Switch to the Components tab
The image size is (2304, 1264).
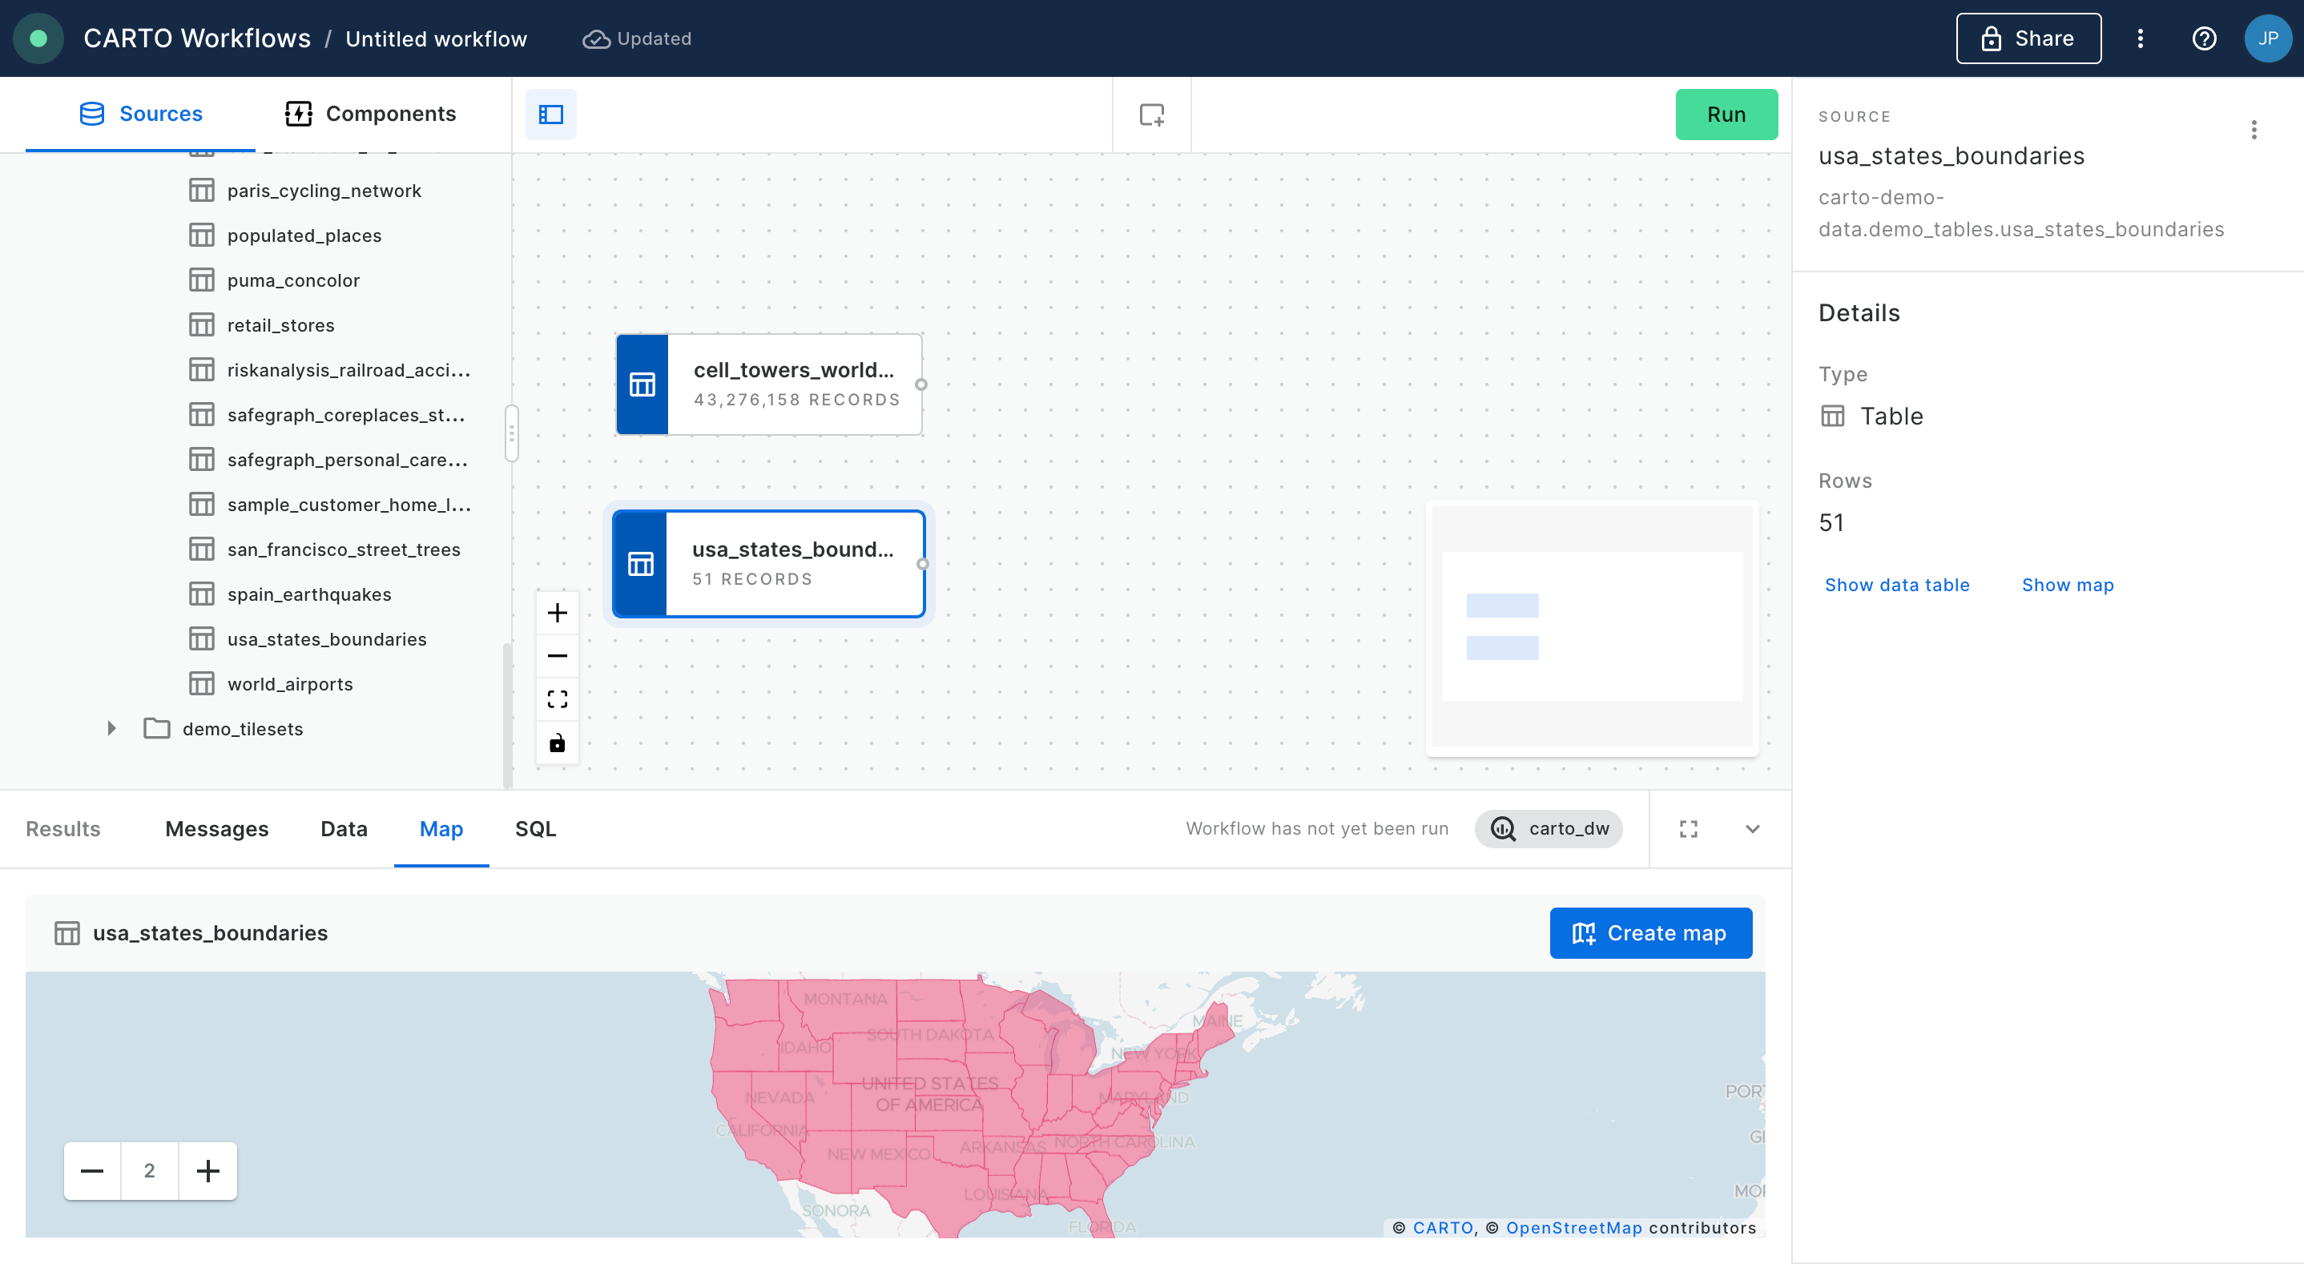[x=371, y=114]
